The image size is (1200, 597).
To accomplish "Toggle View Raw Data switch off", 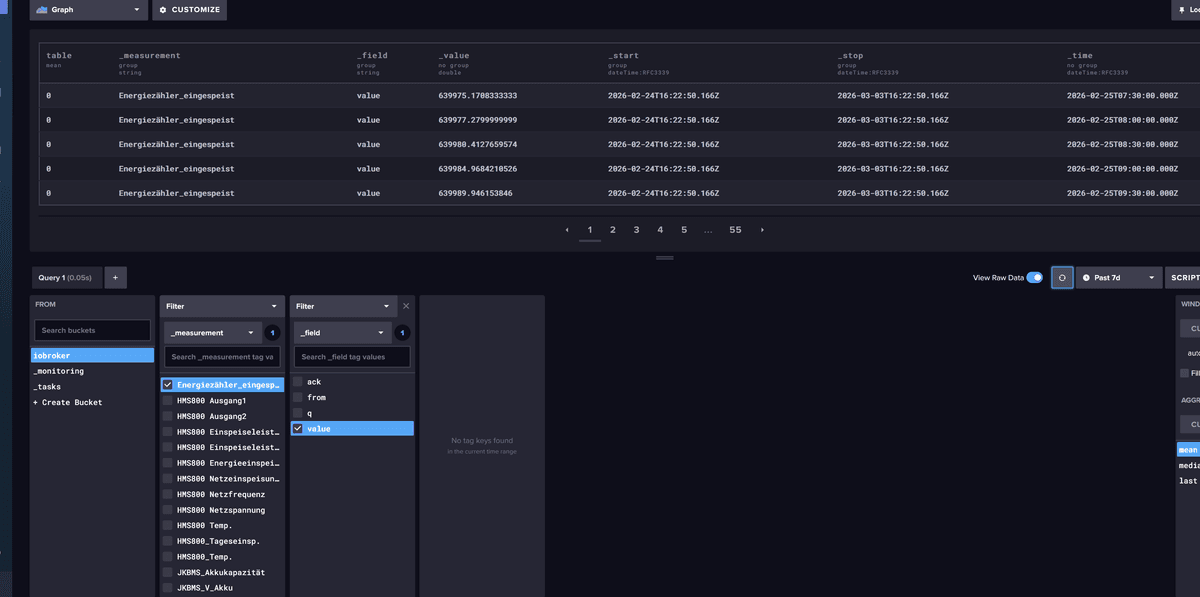I will click(1034, 277).
